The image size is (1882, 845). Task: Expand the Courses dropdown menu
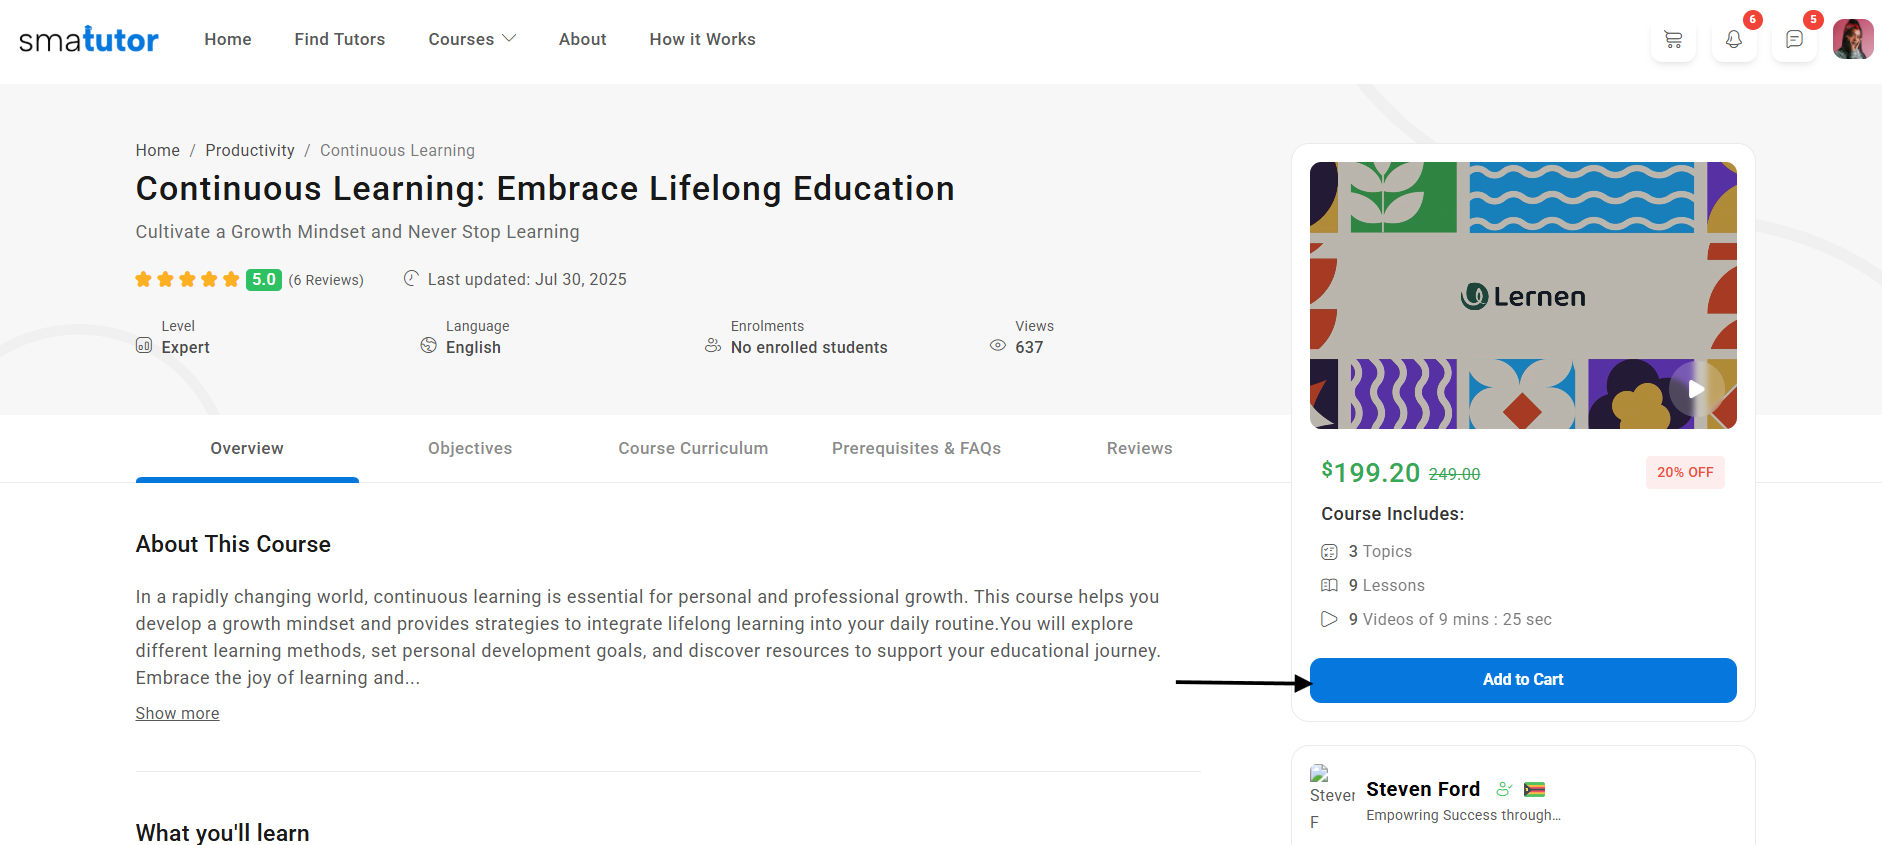[x=472, y=39]
